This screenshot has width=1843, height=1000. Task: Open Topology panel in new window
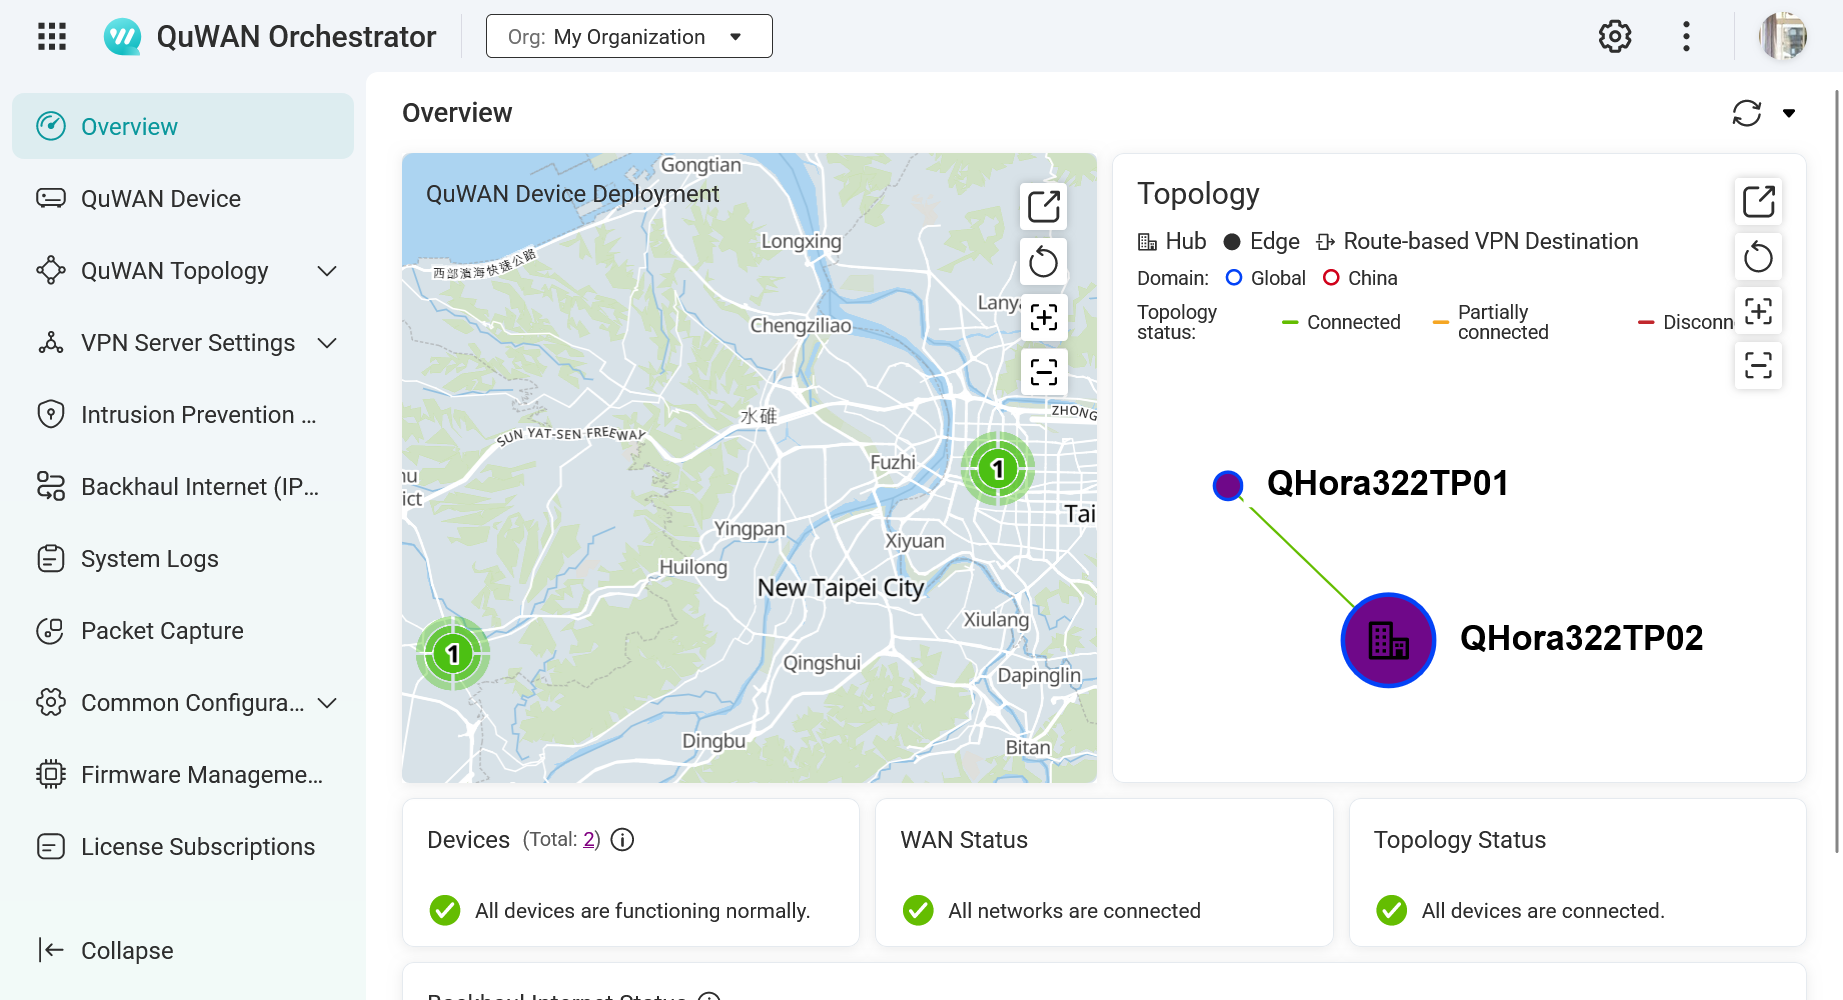[1757, 202]
